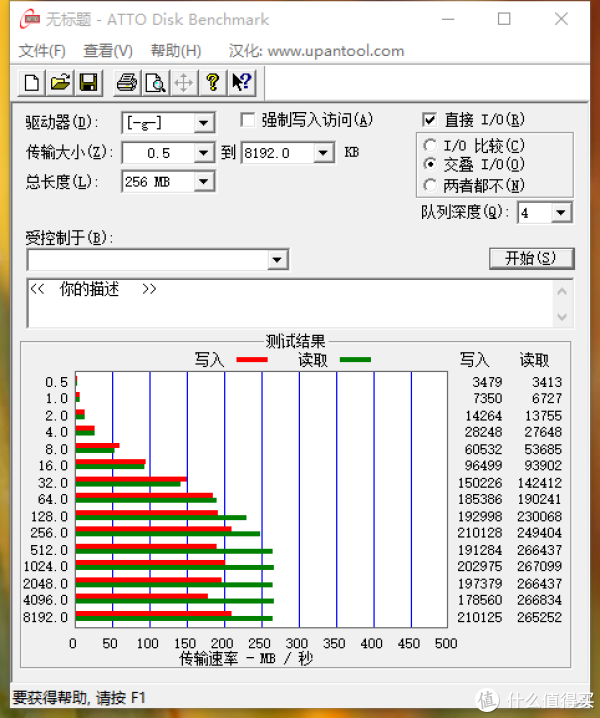Click description box scroll up arrow
600x718 pixels.
(x=562, y=291)
